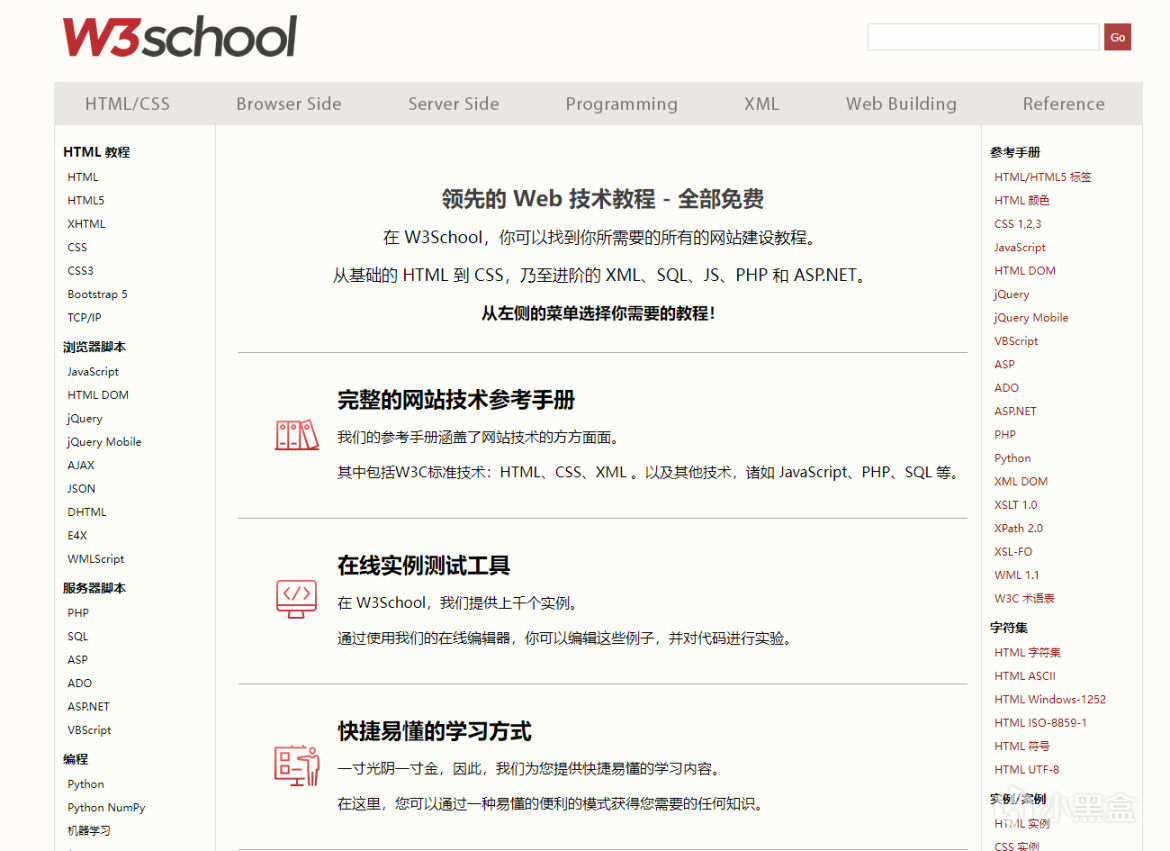The height and width of the screenshot is (851, 1170).
Task: Open jQuery Mobile in left sidebar
Action: [104, 442]
